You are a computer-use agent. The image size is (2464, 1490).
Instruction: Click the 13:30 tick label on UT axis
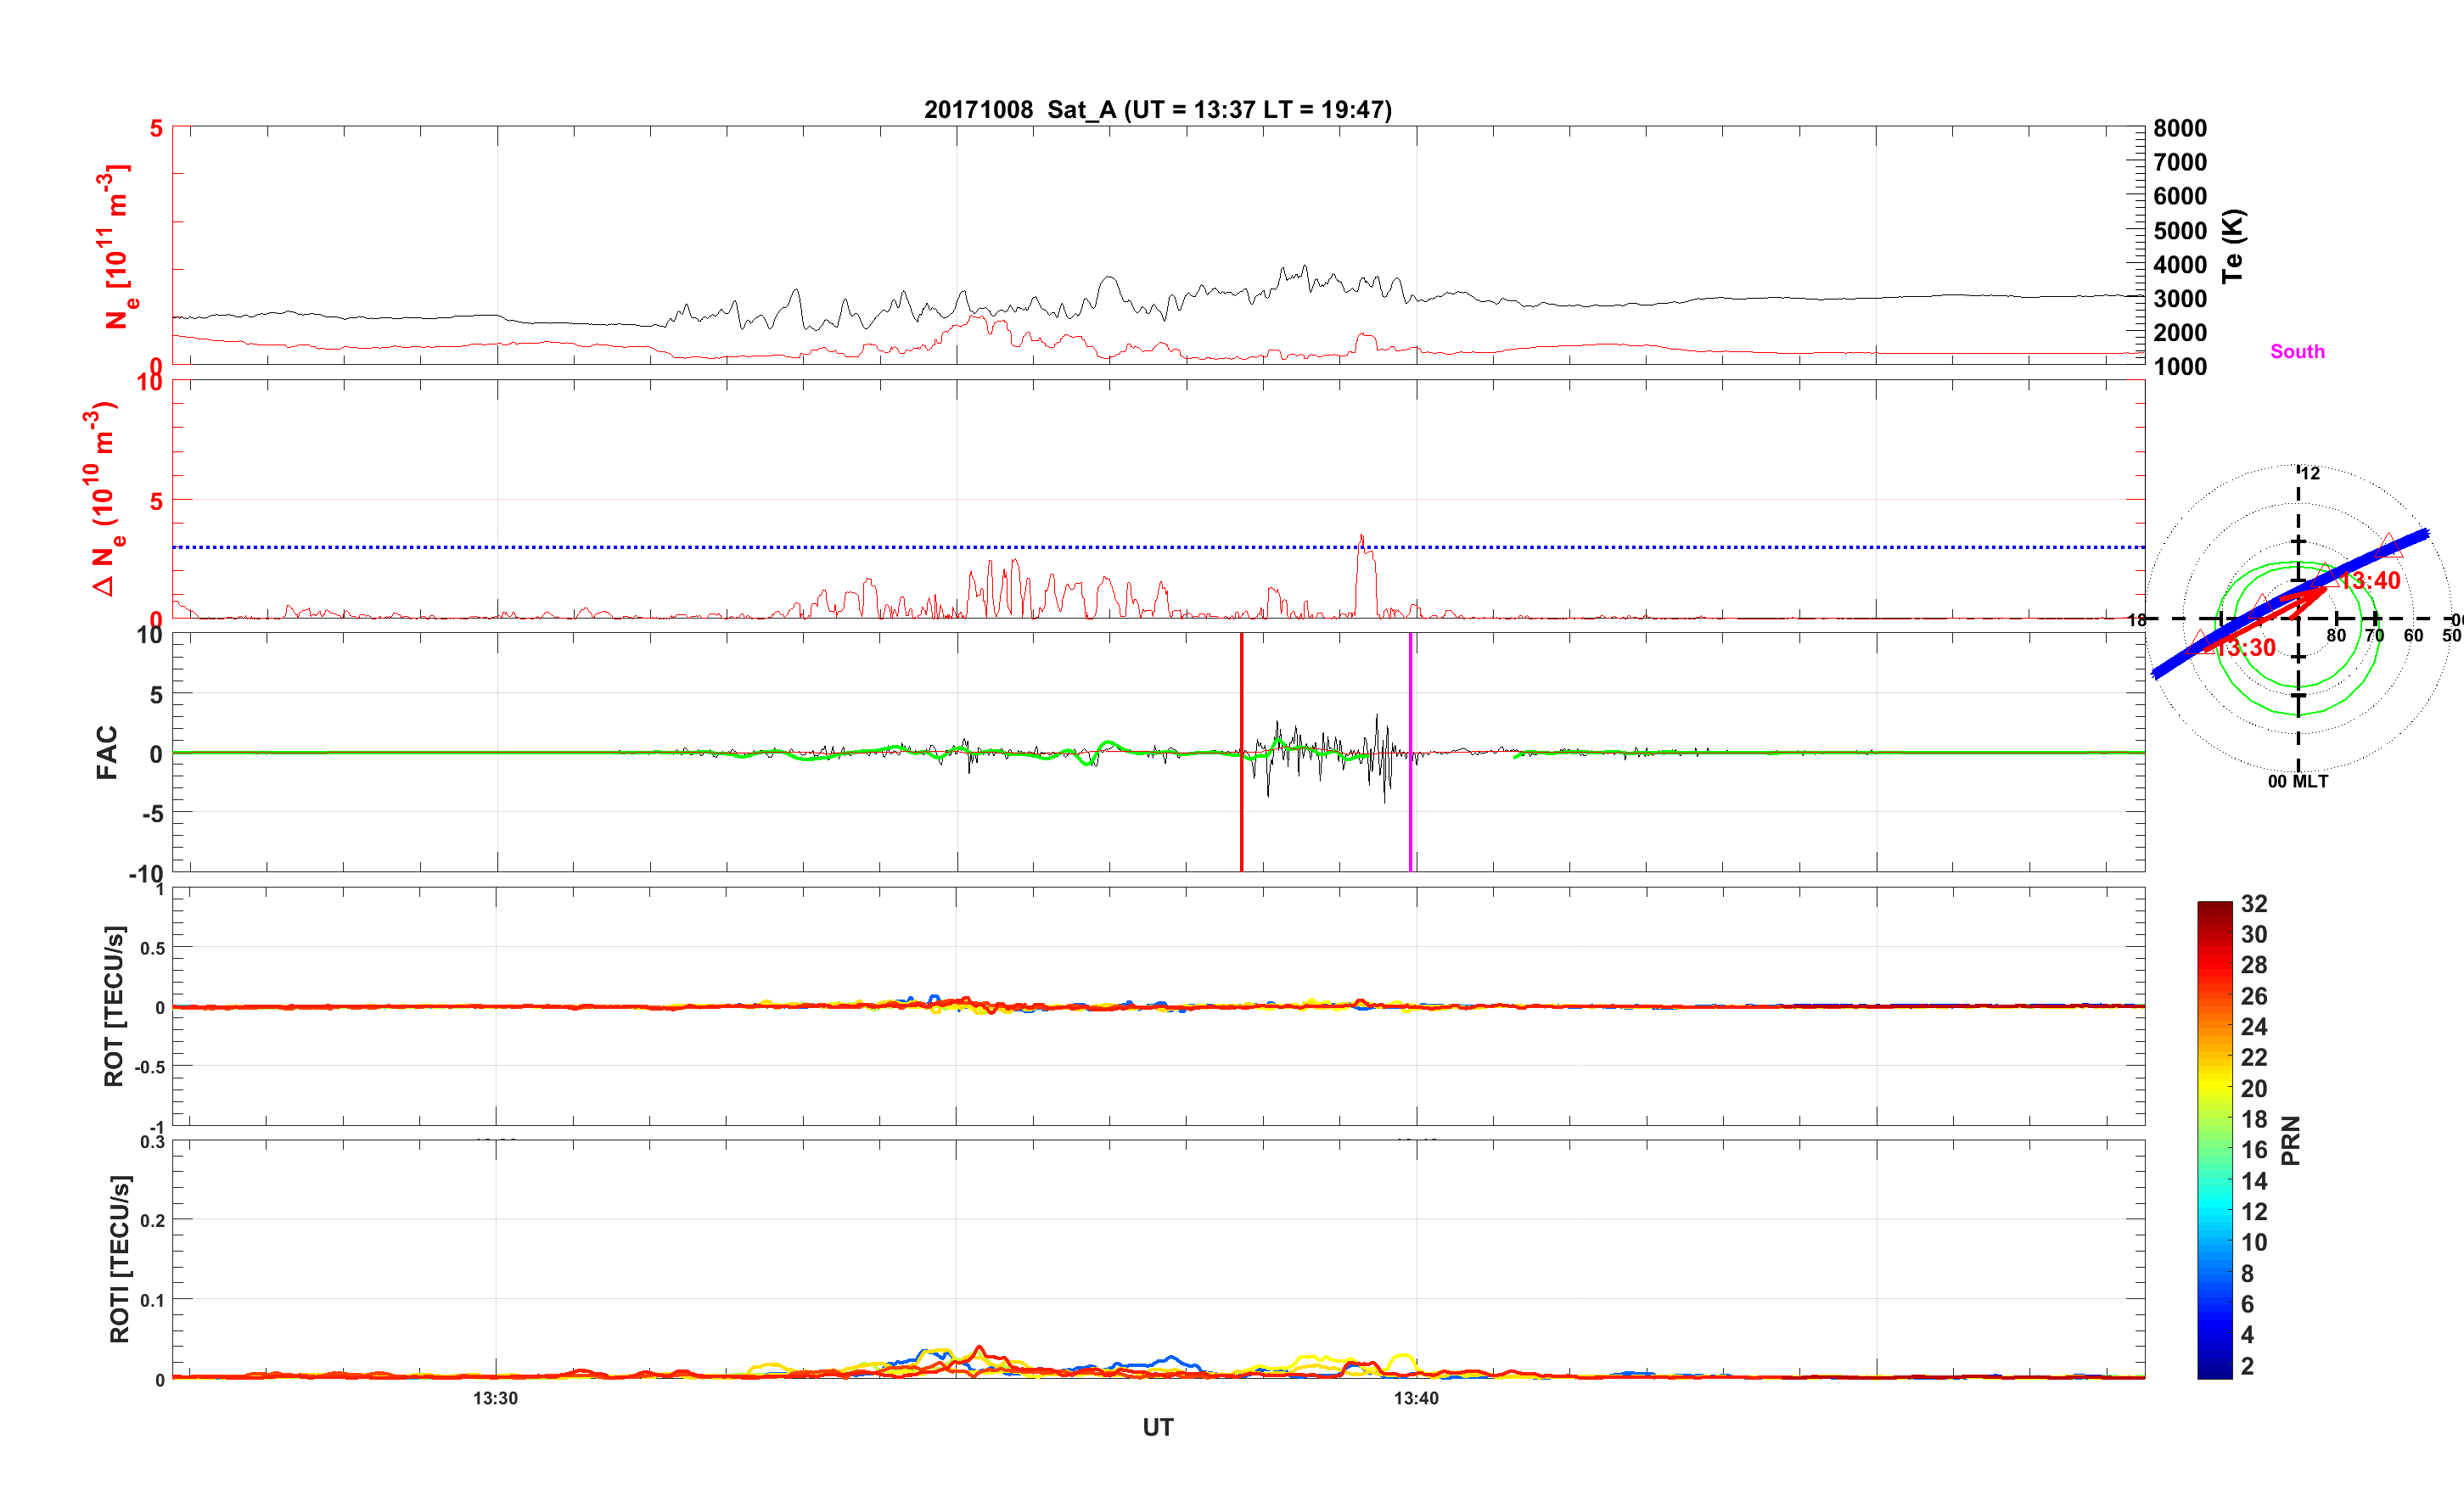point(495,1398)
